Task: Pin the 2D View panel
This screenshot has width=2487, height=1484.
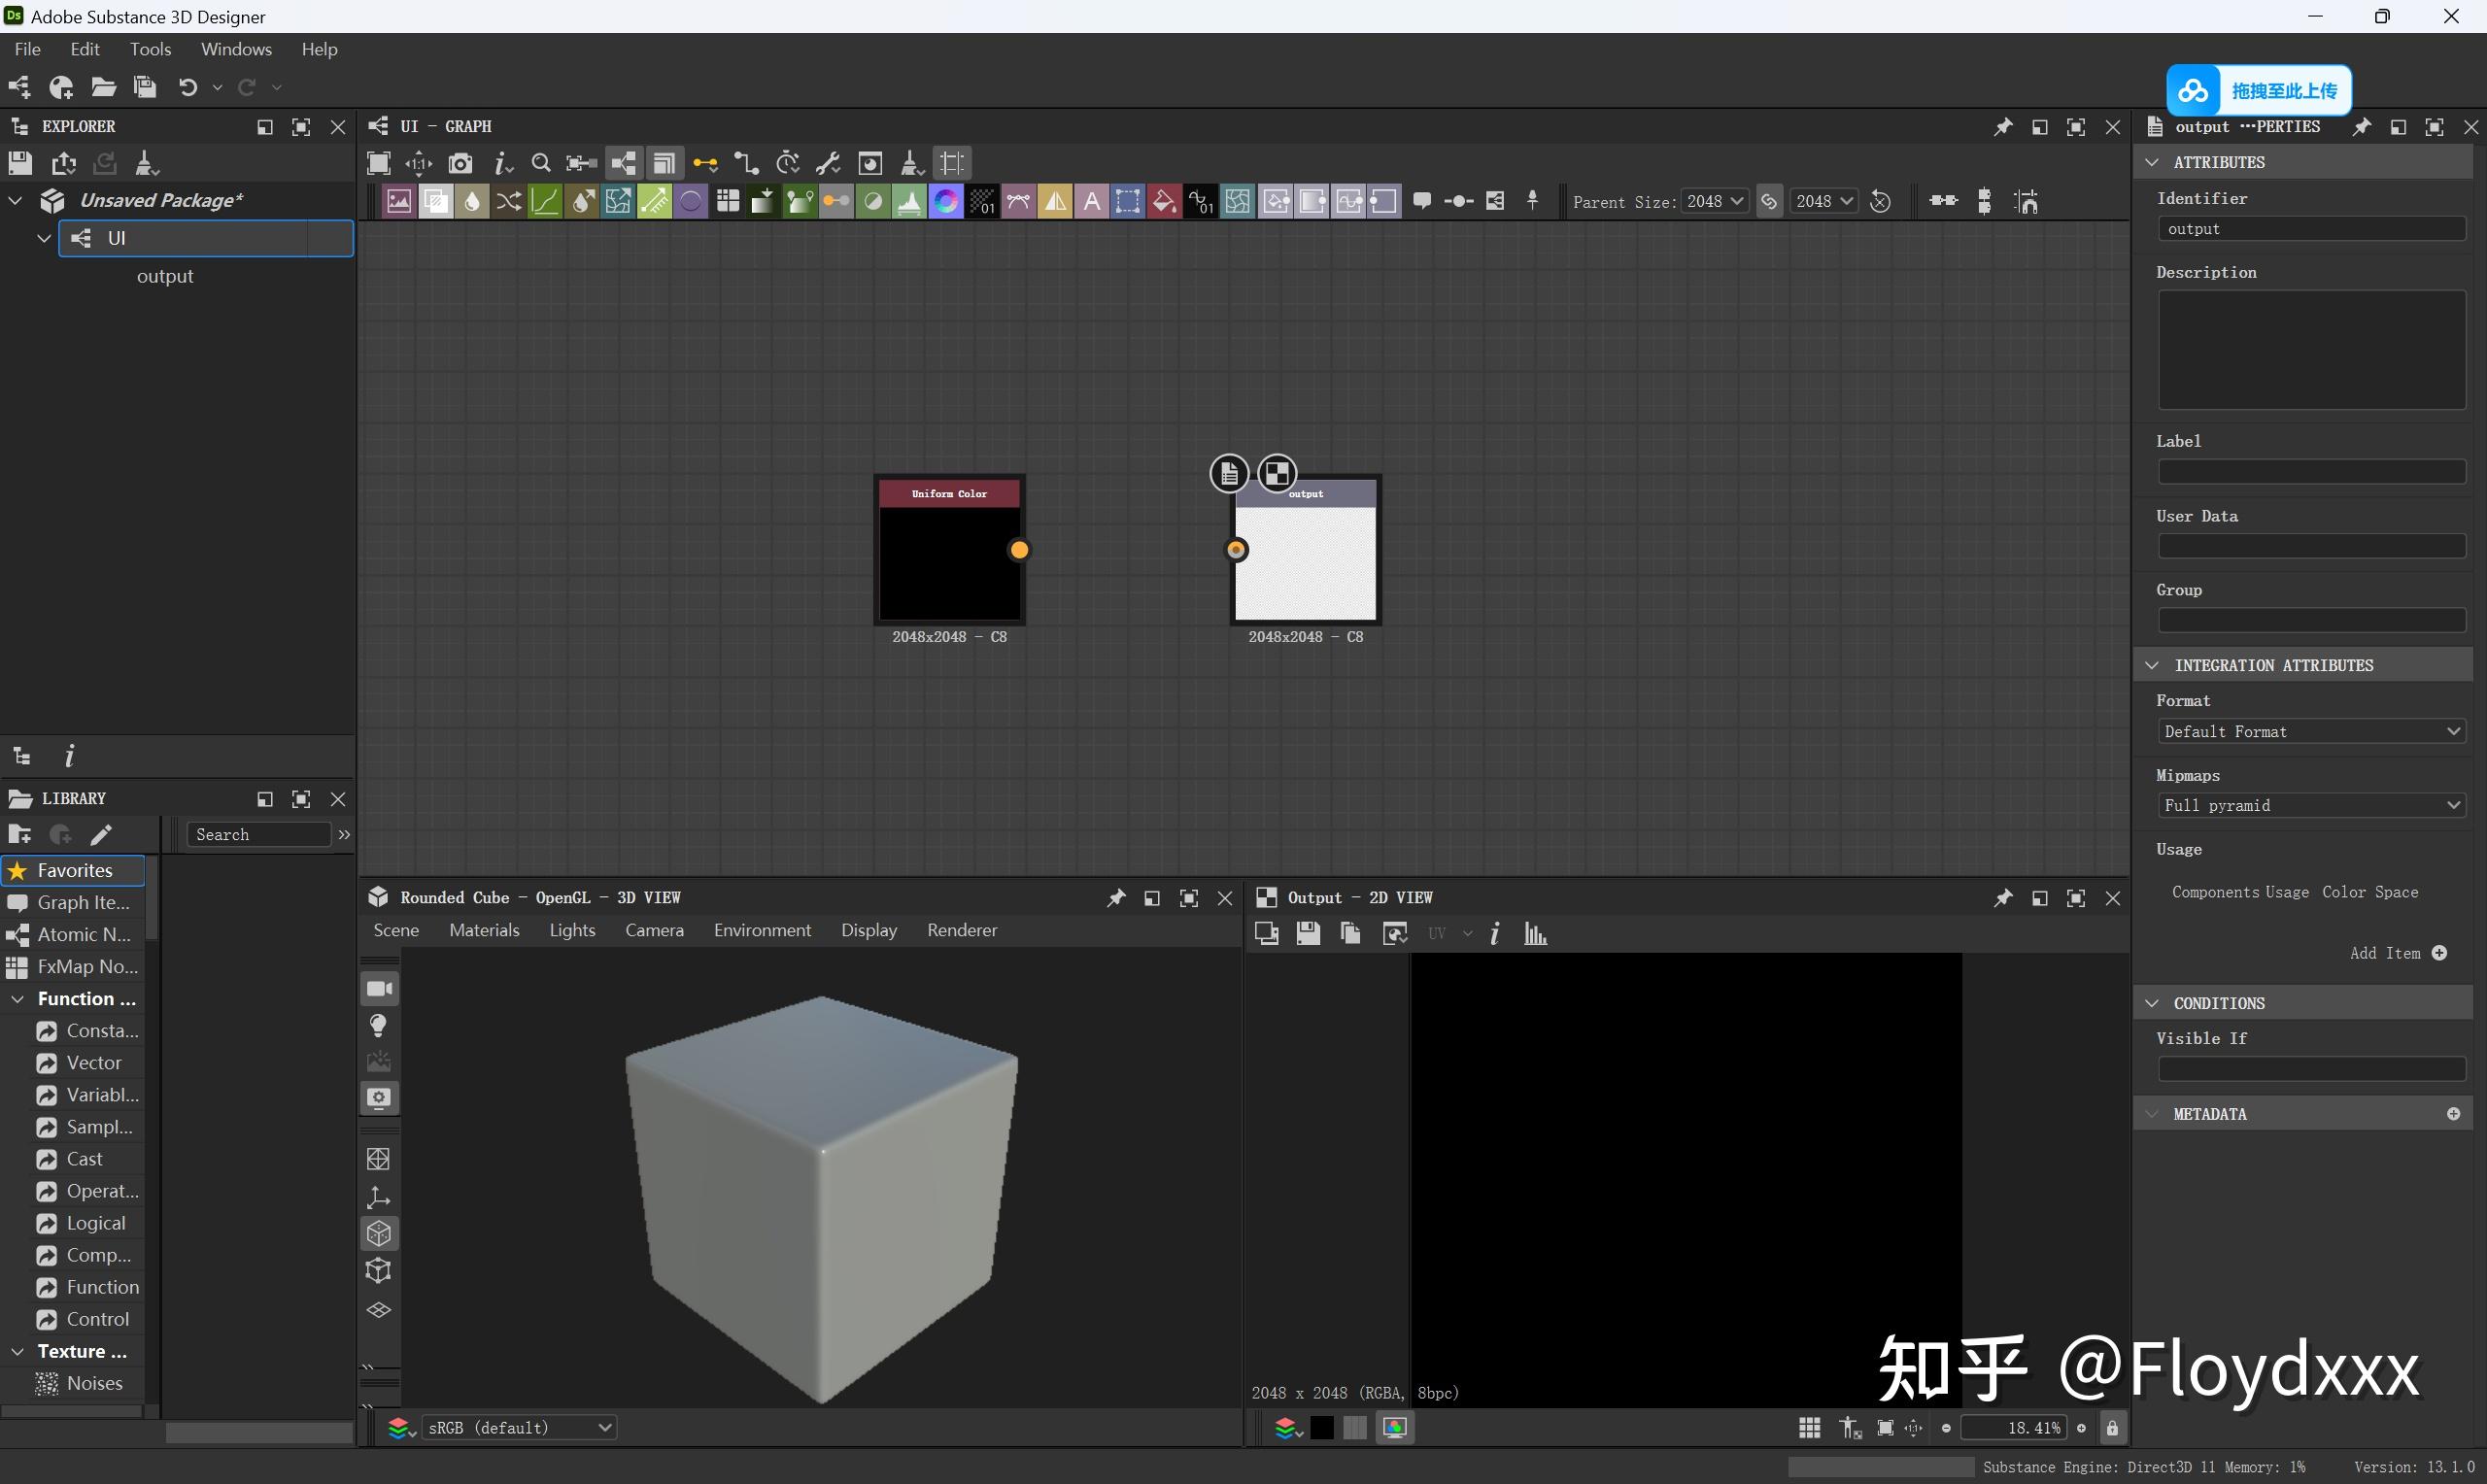Action: tap(2003, 897)
